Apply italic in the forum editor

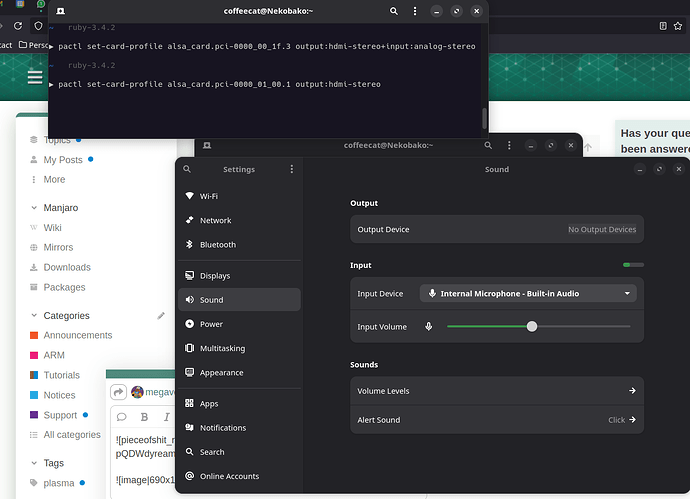[166, 417]
